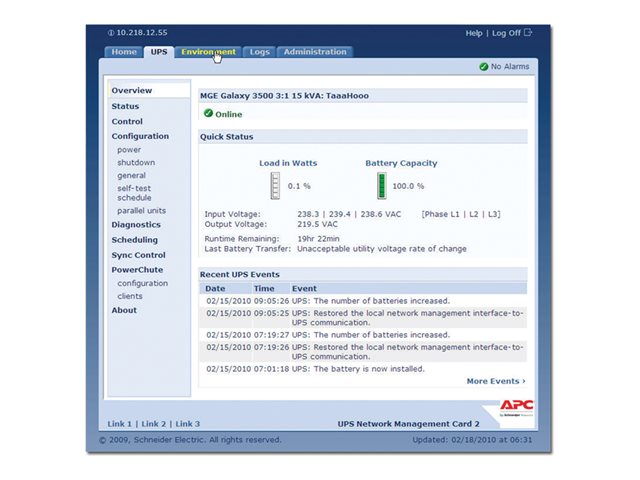Click the Updated timestamp in footer
Screen dimensions: 640x480
(x=472, y=440)
